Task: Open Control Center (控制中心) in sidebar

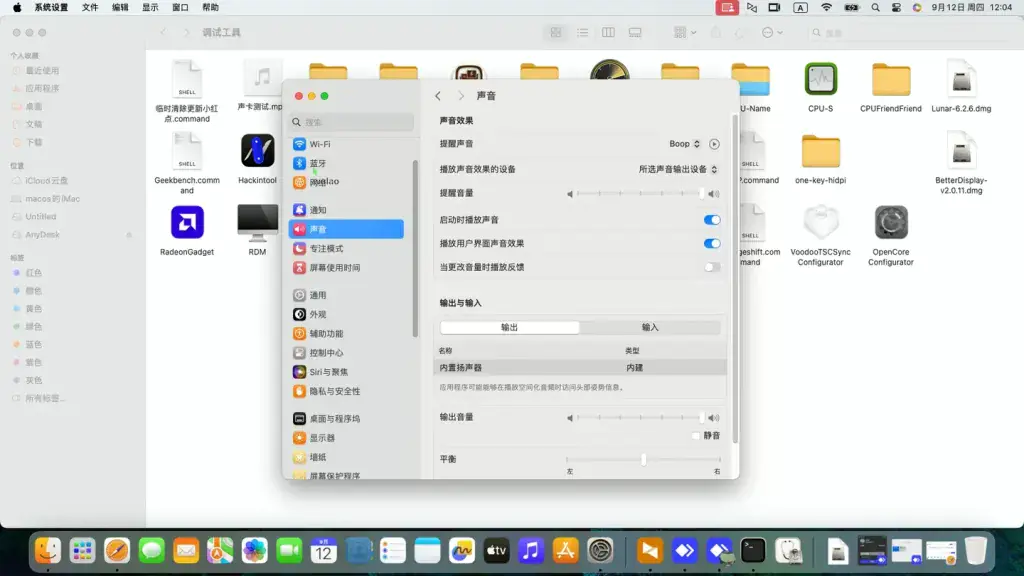Action: coord(345,353)
